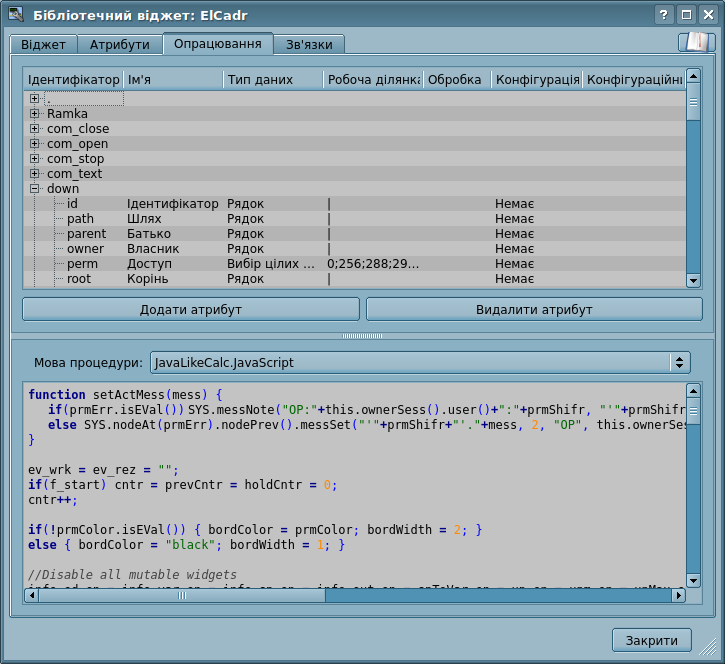This screenshot has width=725, height=664.
Task: Open the procedure language dropdown
Action: (420, 363)
